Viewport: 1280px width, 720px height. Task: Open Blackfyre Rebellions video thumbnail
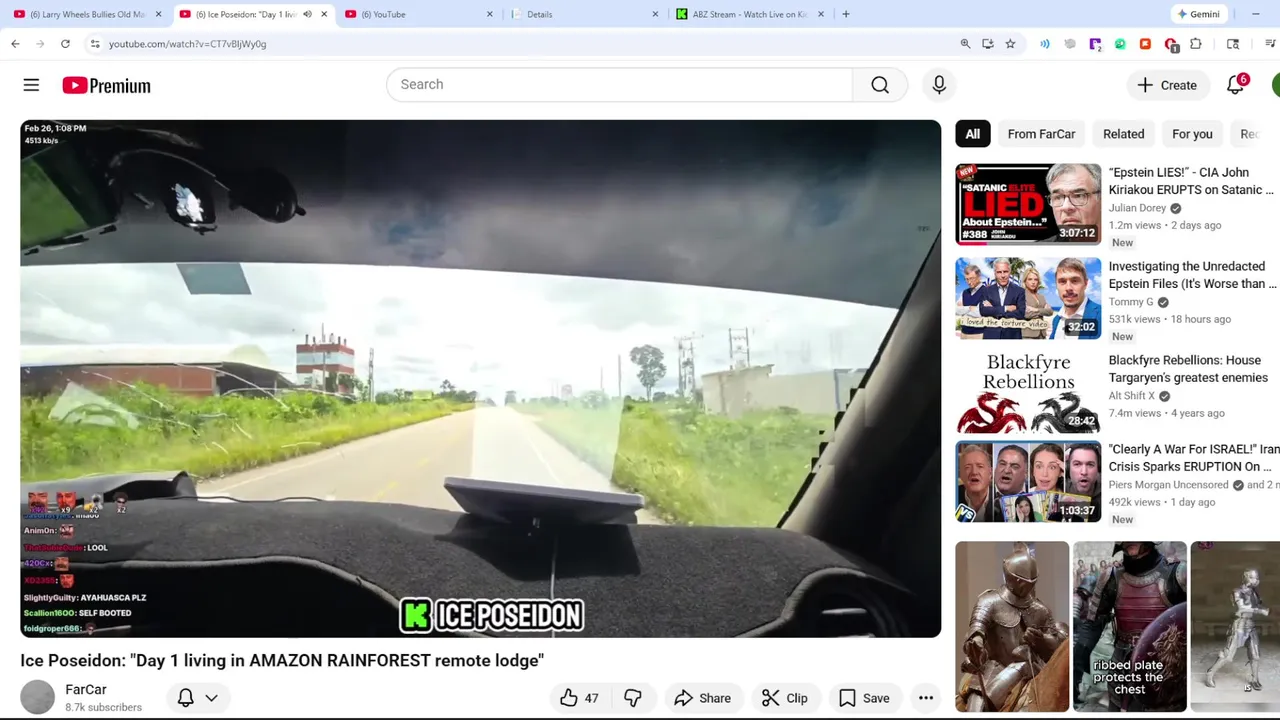tap(1028, 392)
